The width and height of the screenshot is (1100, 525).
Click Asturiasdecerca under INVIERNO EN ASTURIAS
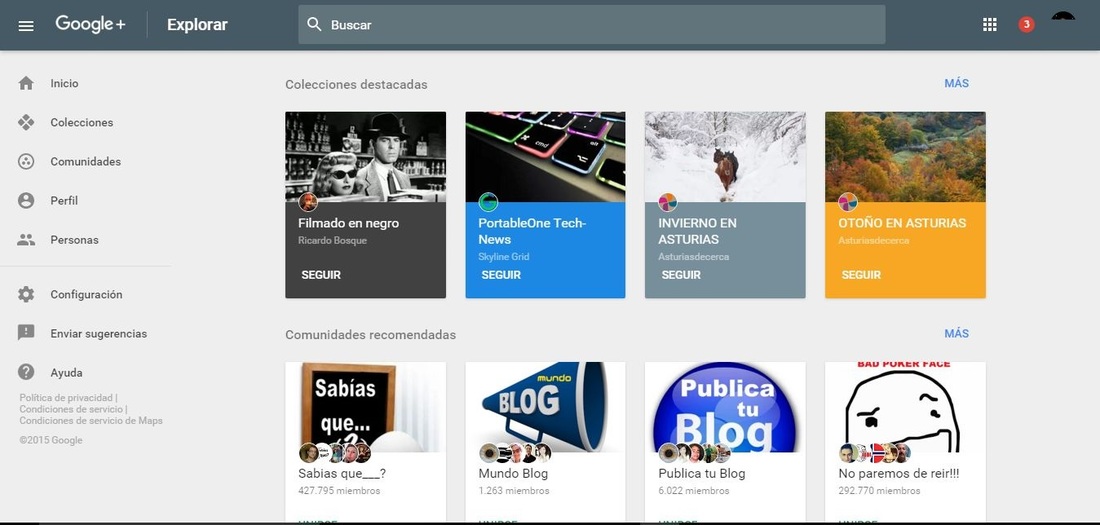click(693, 257)
